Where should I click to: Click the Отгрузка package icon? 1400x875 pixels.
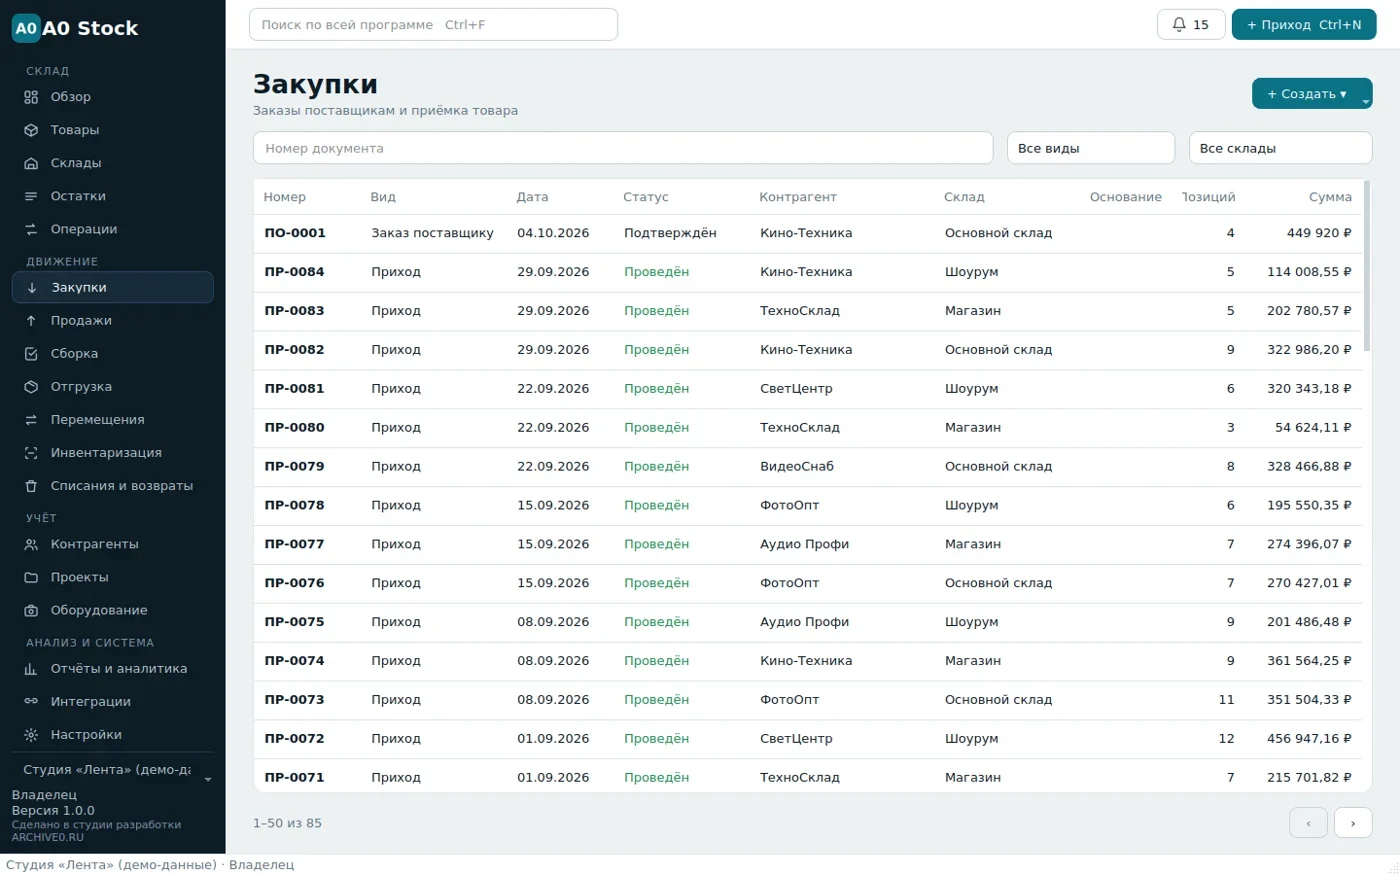click(31, 387)
